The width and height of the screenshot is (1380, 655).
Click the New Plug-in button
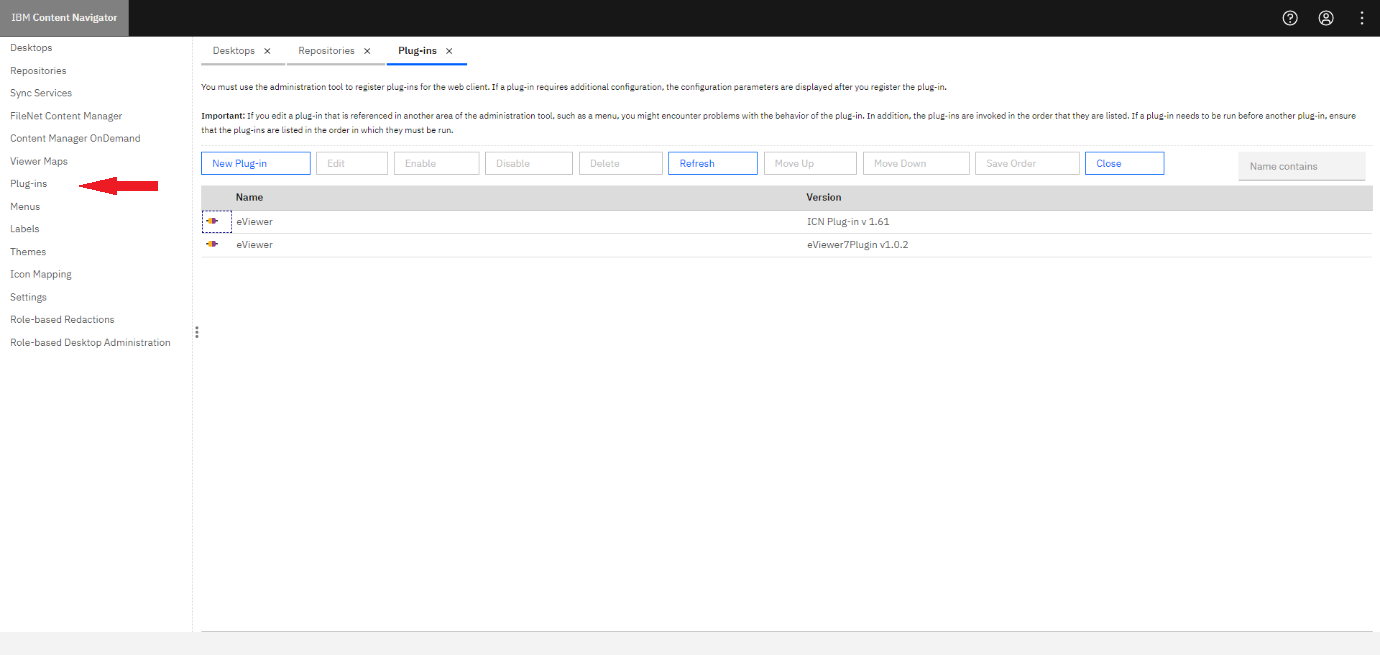pos(255,164)
